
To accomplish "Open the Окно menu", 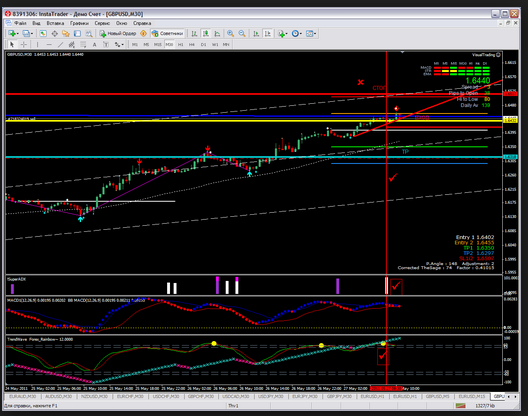I will [x=122, y=23].
